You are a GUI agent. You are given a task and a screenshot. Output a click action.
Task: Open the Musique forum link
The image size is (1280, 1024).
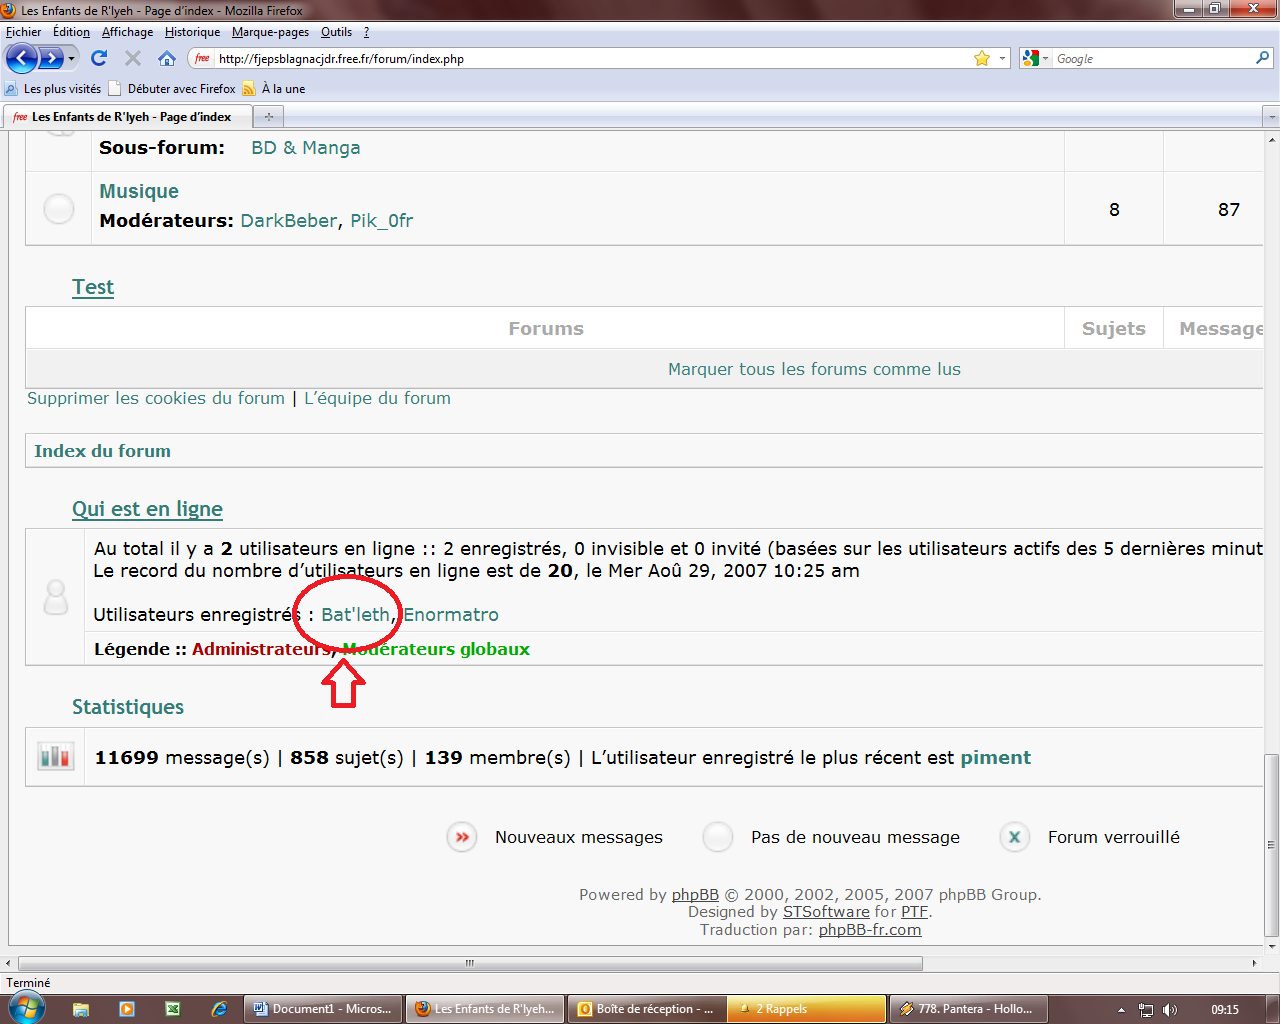pyautogui.click(x=139, y=191)
